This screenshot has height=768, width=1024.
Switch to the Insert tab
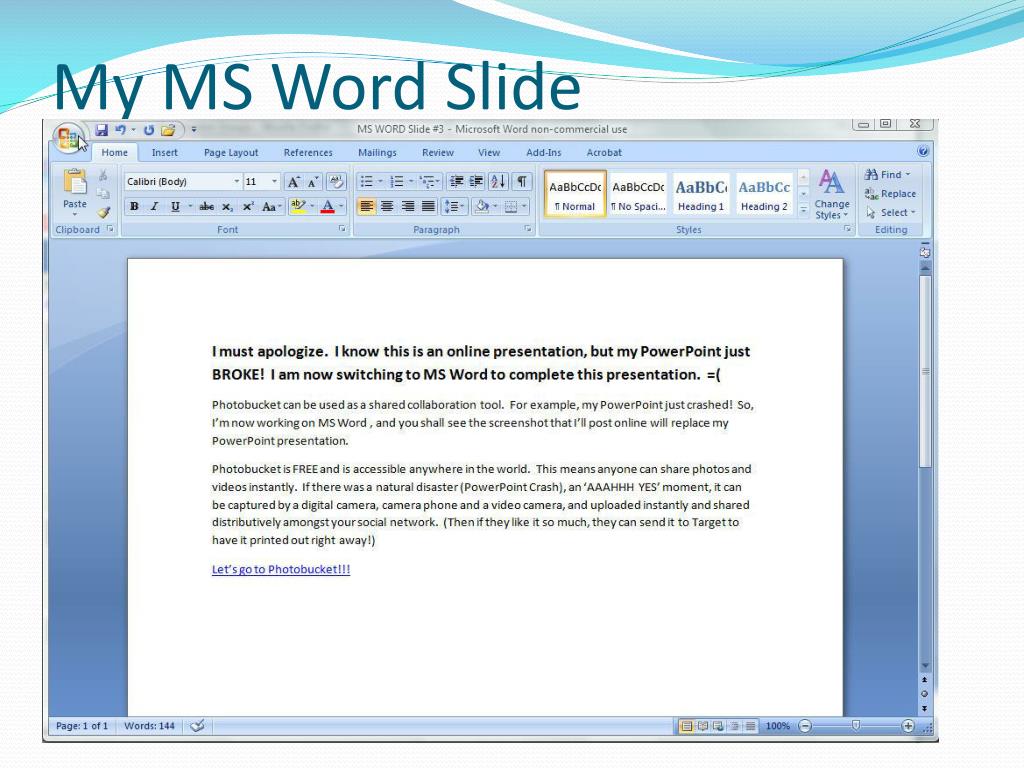165,152
